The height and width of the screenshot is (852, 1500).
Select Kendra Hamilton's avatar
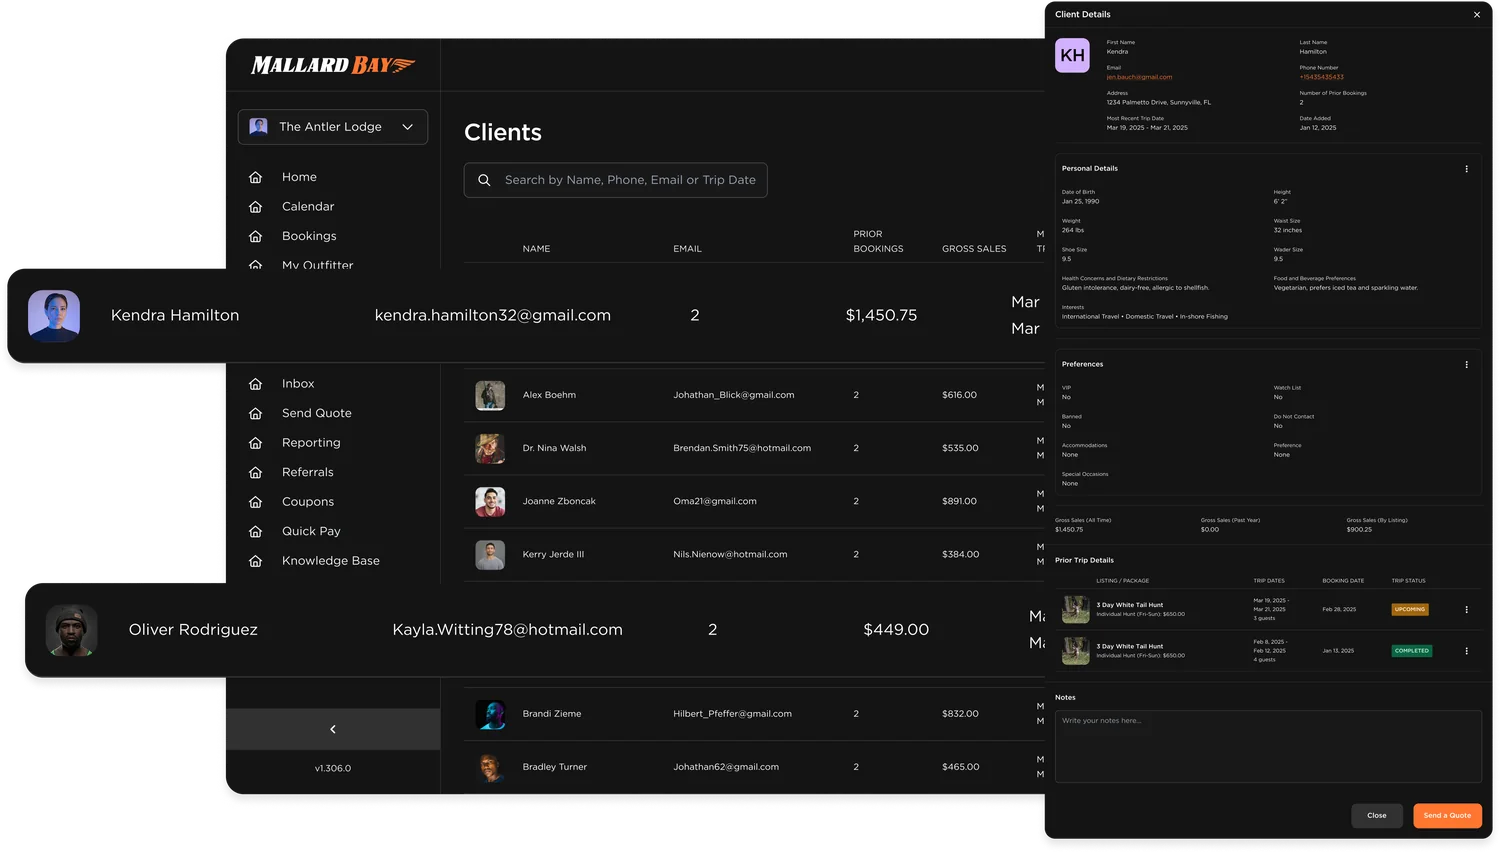(x=54, y=316)
